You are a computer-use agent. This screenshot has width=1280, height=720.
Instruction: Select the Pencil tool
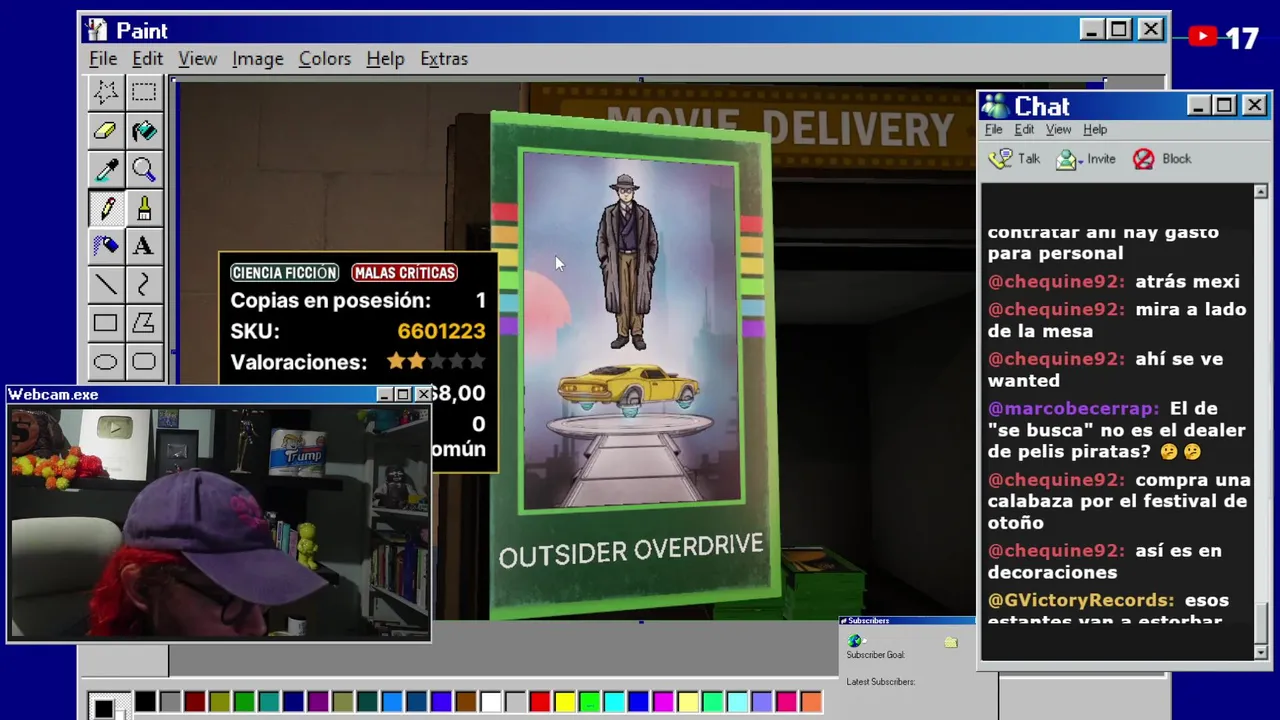point(105,208)
